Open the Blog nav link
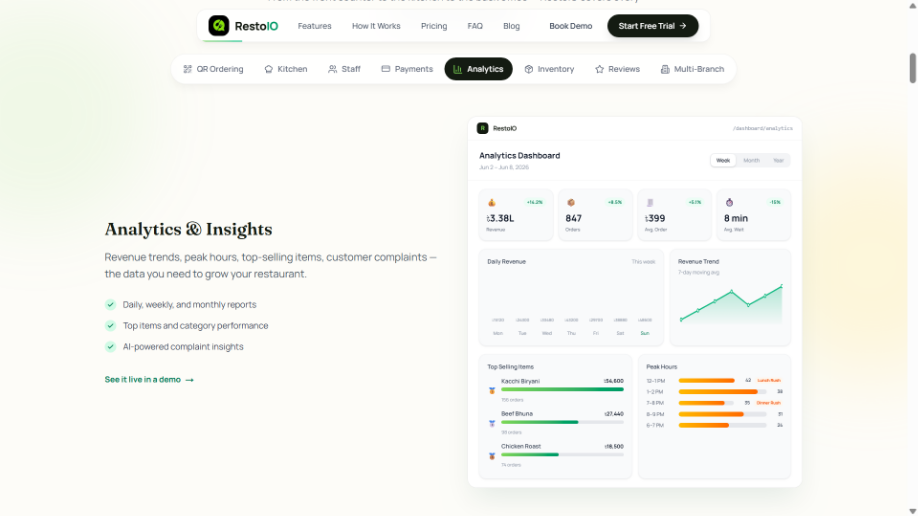This screenshot has width=918, height=516. click(511, 26)
